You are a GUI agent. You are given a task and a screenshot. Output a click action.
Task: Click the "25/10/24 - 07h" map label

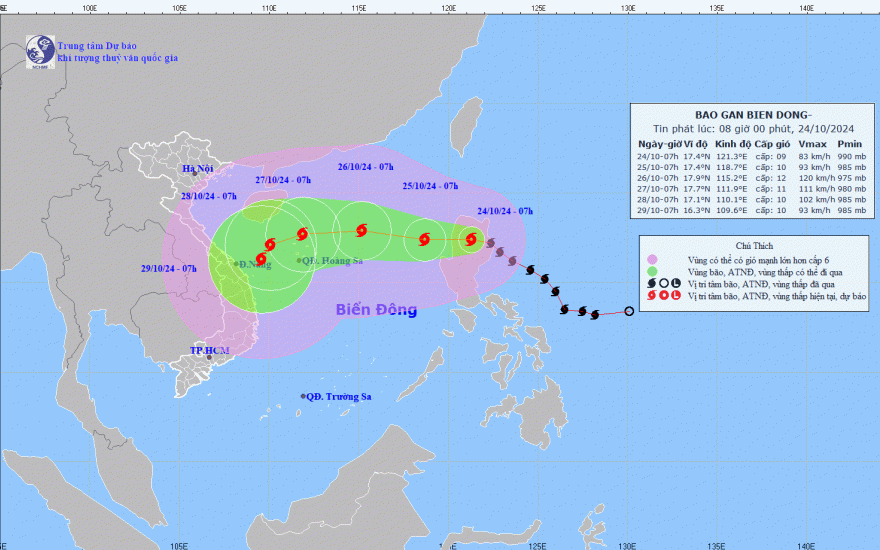pos(430,186)
